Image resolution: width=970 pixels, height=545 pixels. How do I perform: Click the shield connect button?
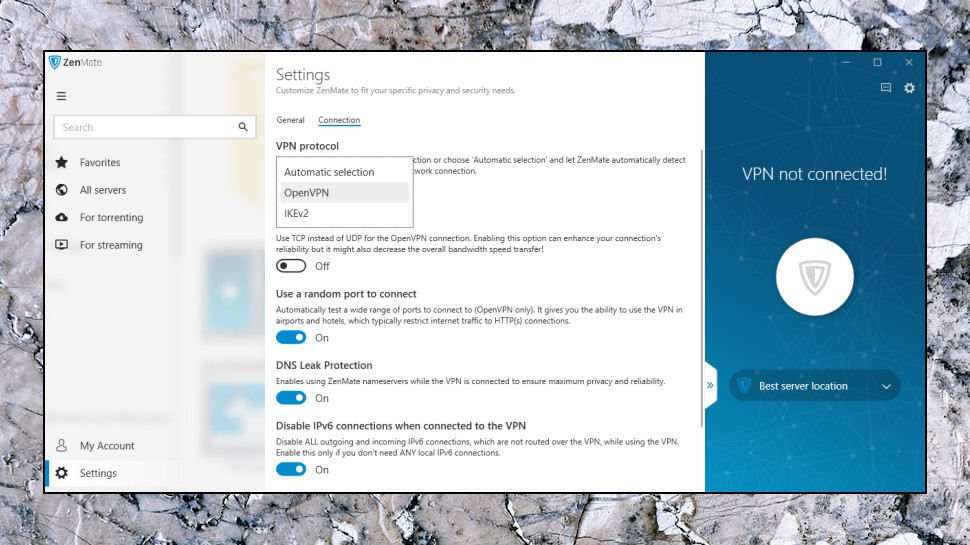point(815,277)
